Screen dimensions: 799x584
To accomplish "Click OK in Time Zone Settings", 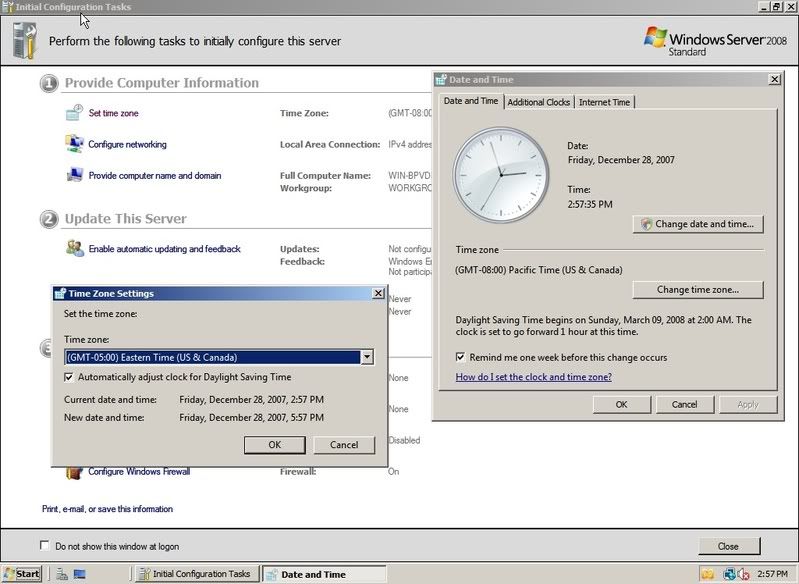I will click(275, 445).
